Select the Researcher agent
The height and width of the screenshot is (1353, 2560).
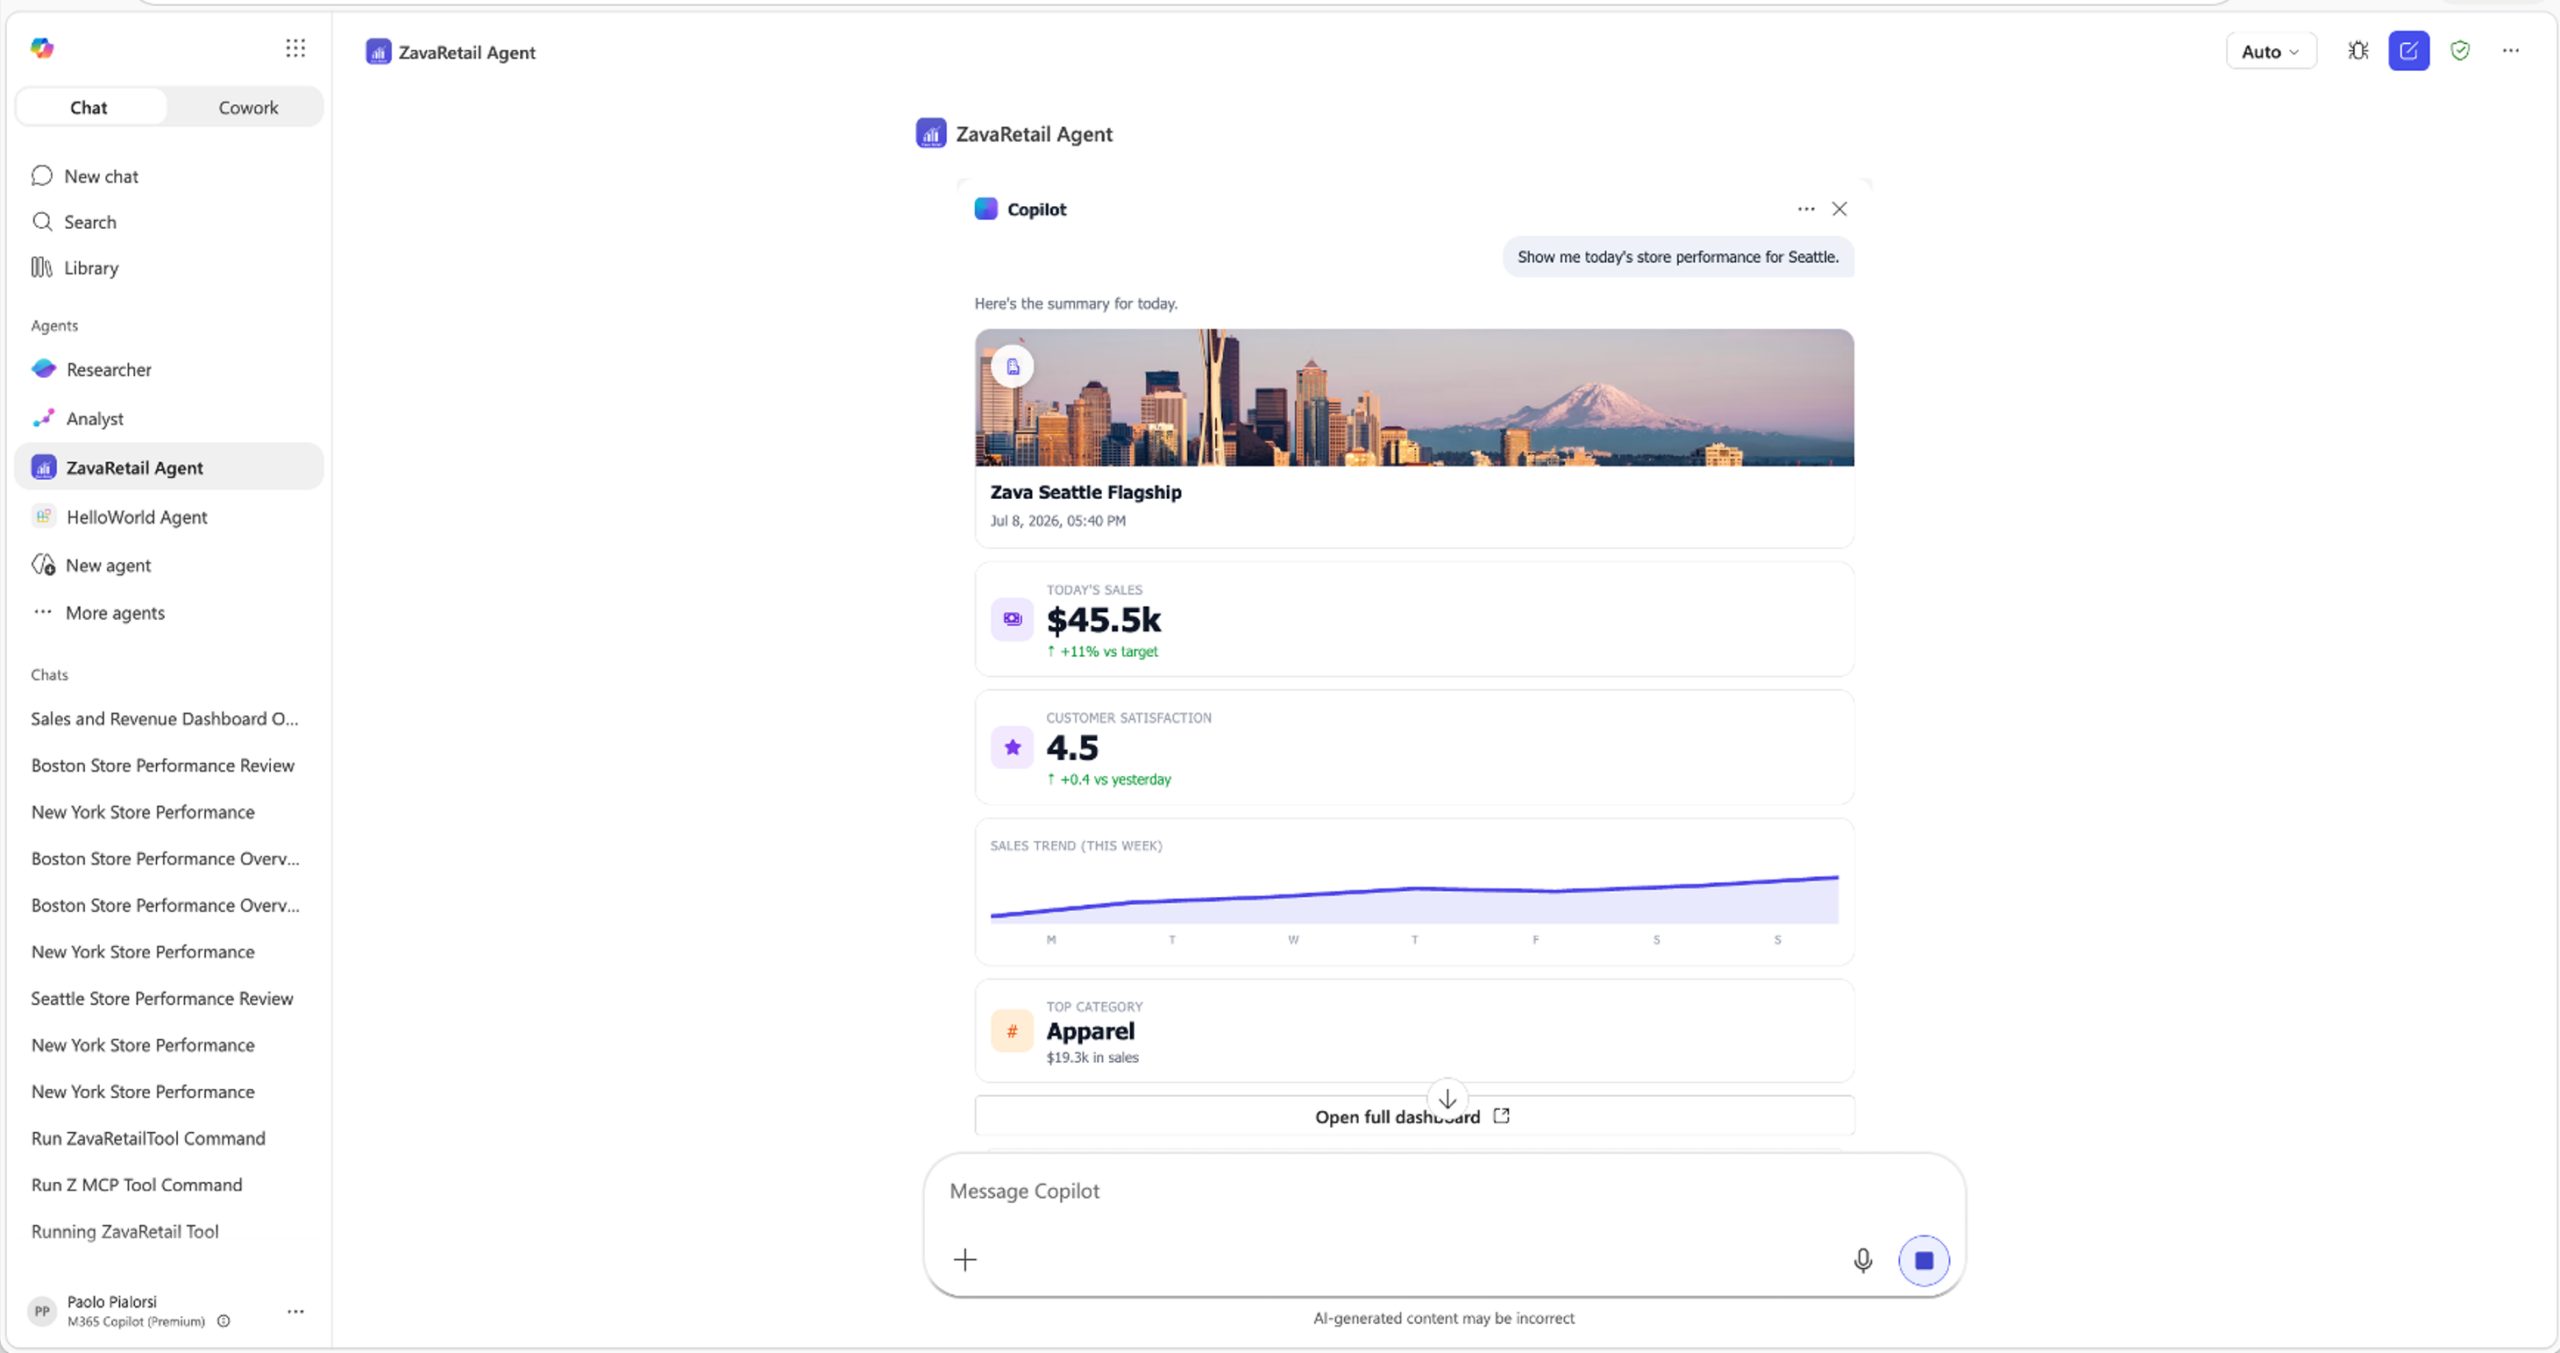[168, 370]
